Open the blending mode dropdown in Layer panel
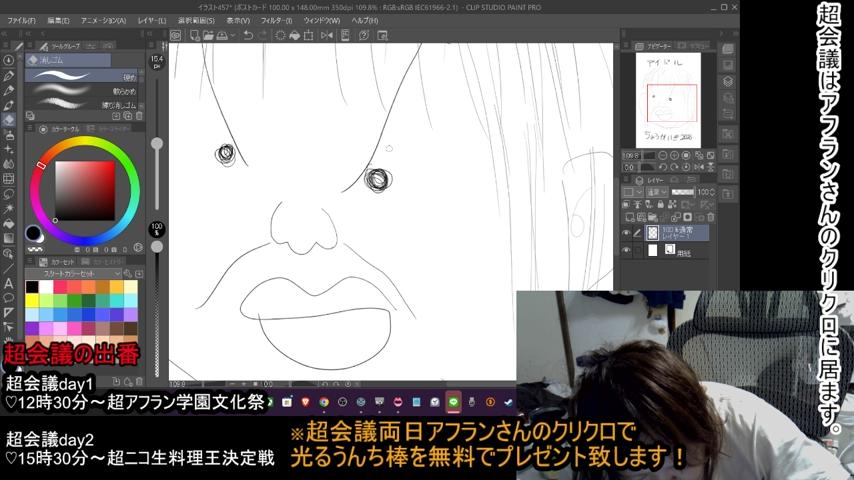The width and height of the screenshot is (854, 480). pyautogui.click(x=656, y=192)
